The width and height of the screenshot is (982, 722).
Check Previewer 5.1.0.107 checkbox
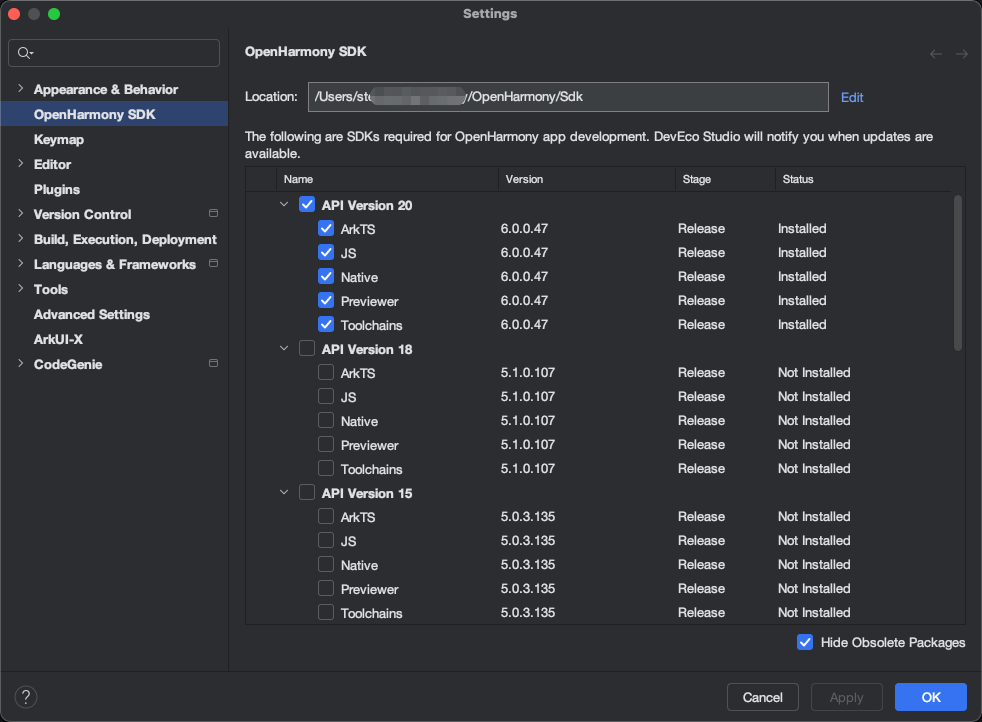coord(326,445)
